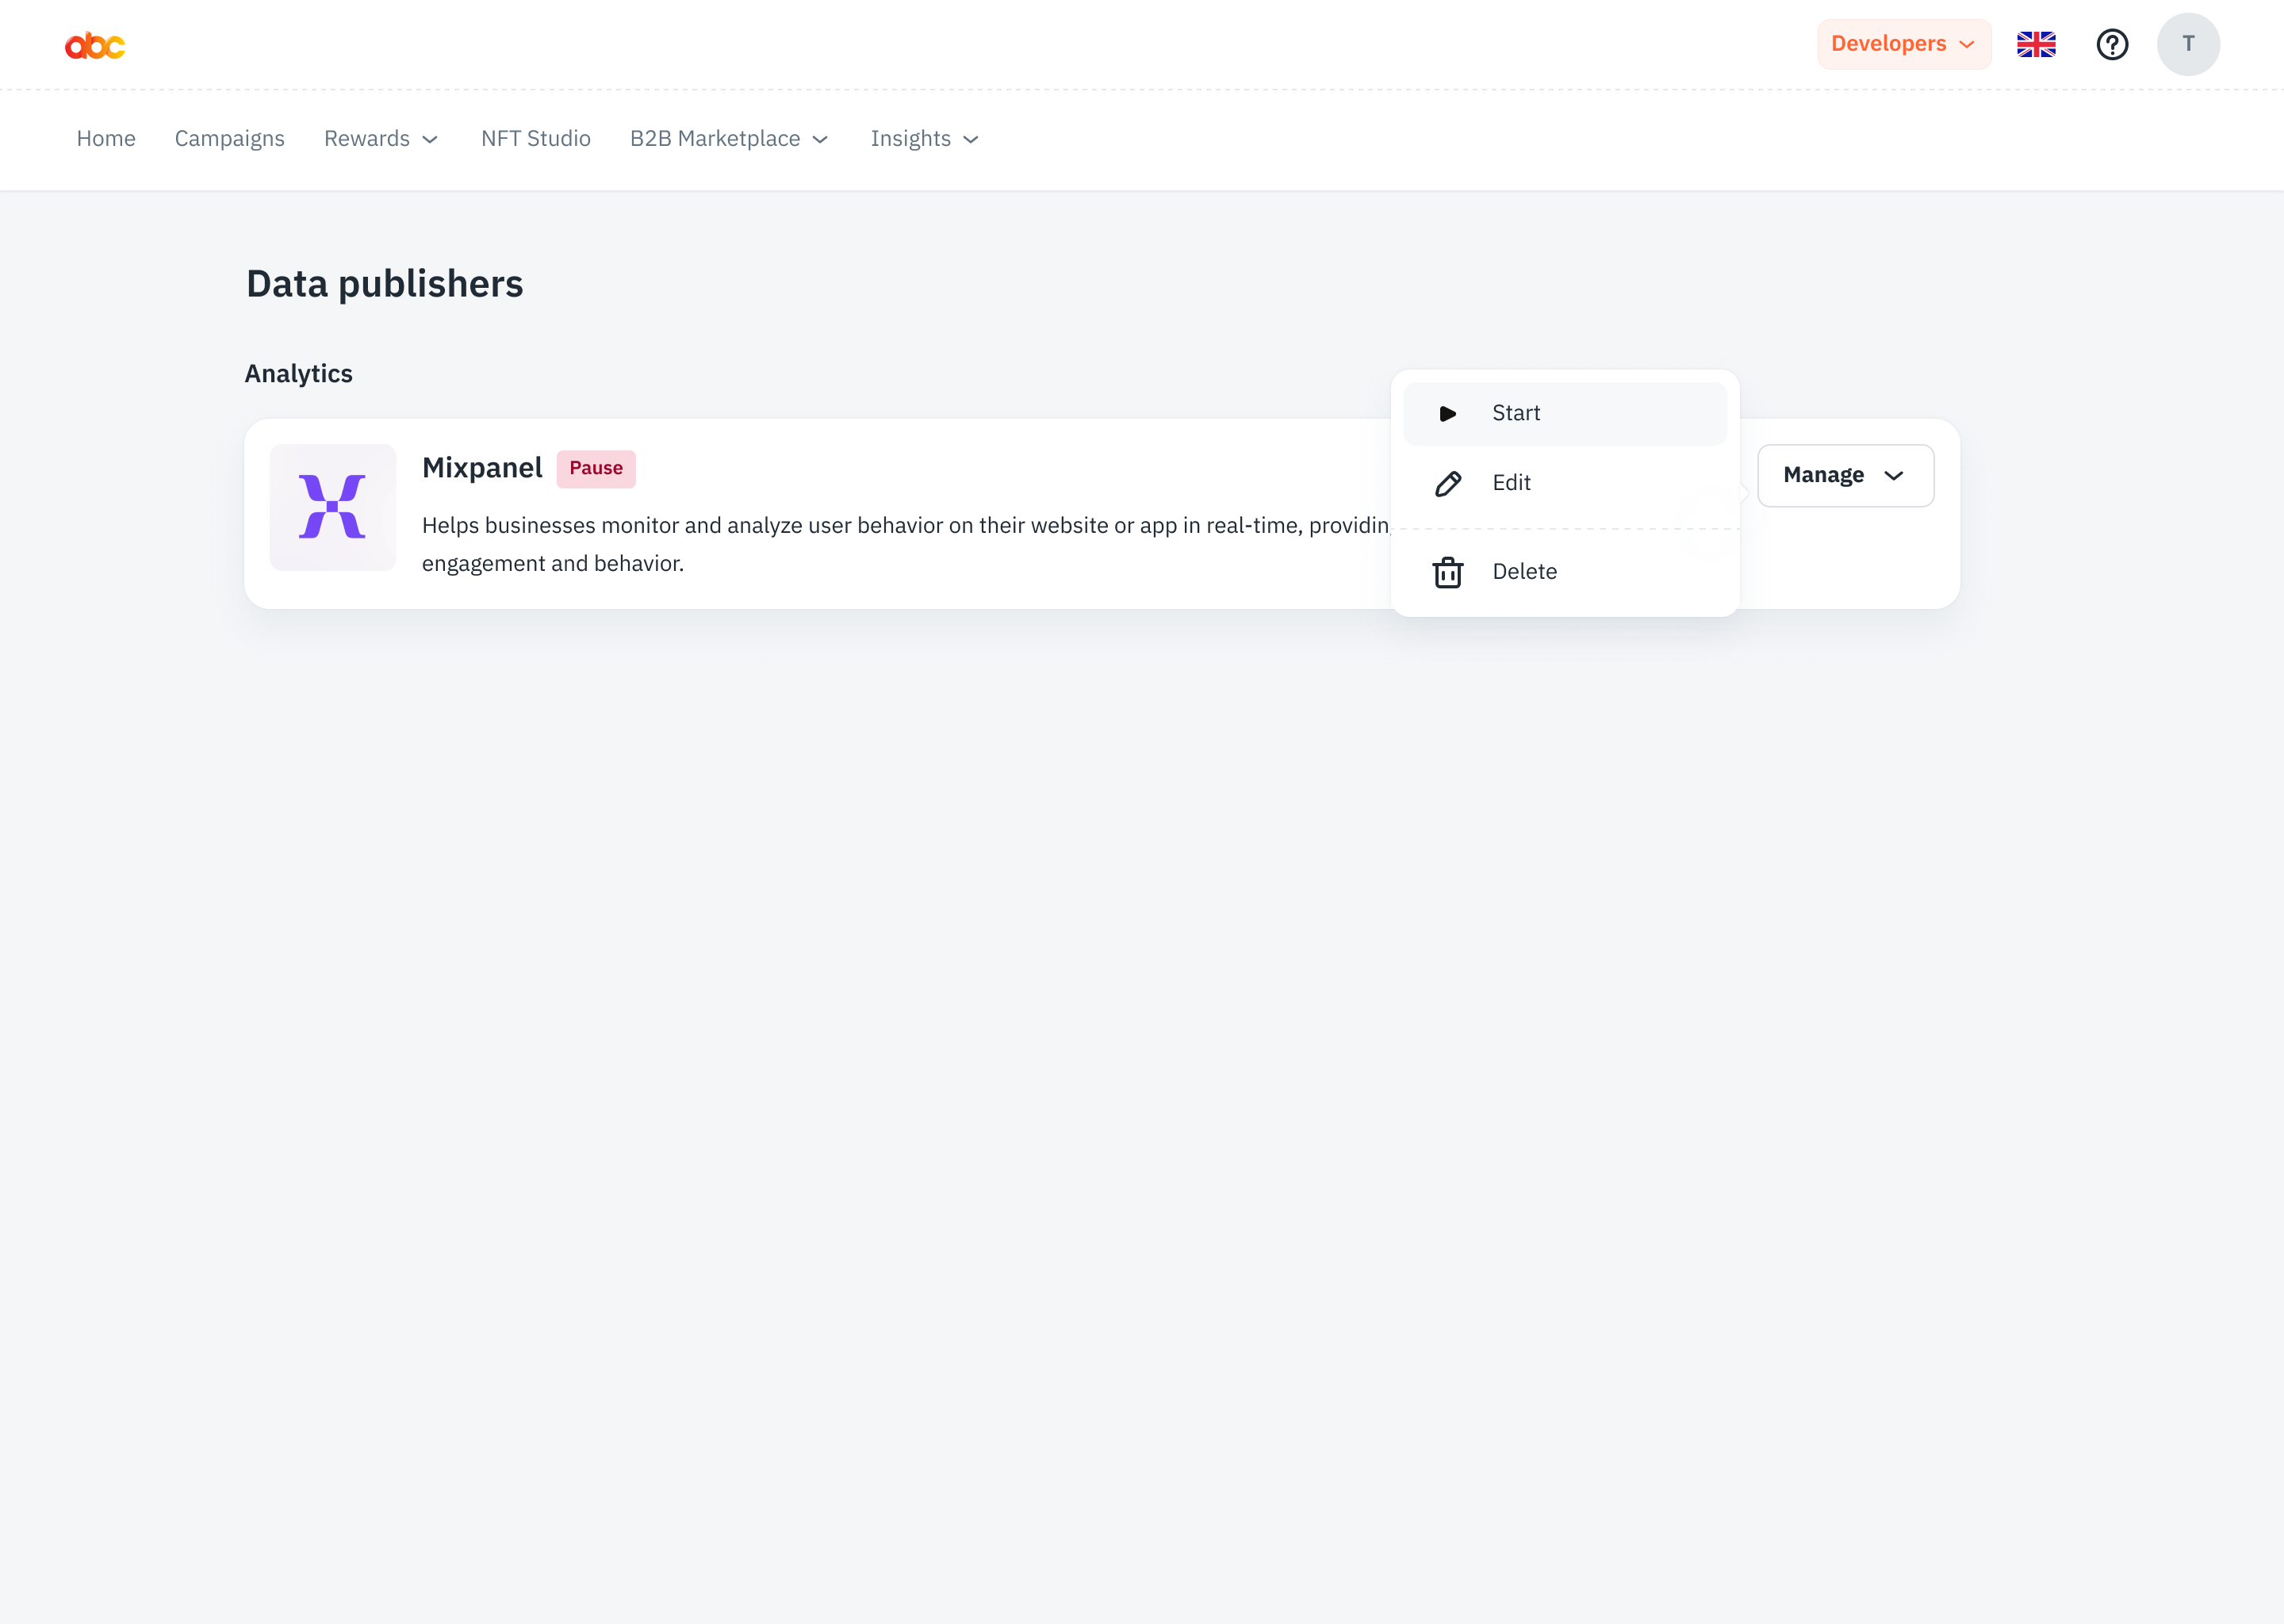2284x1624 pixels.
Task: Click the Mixpanel app icon
Action: tap(332, 507)
